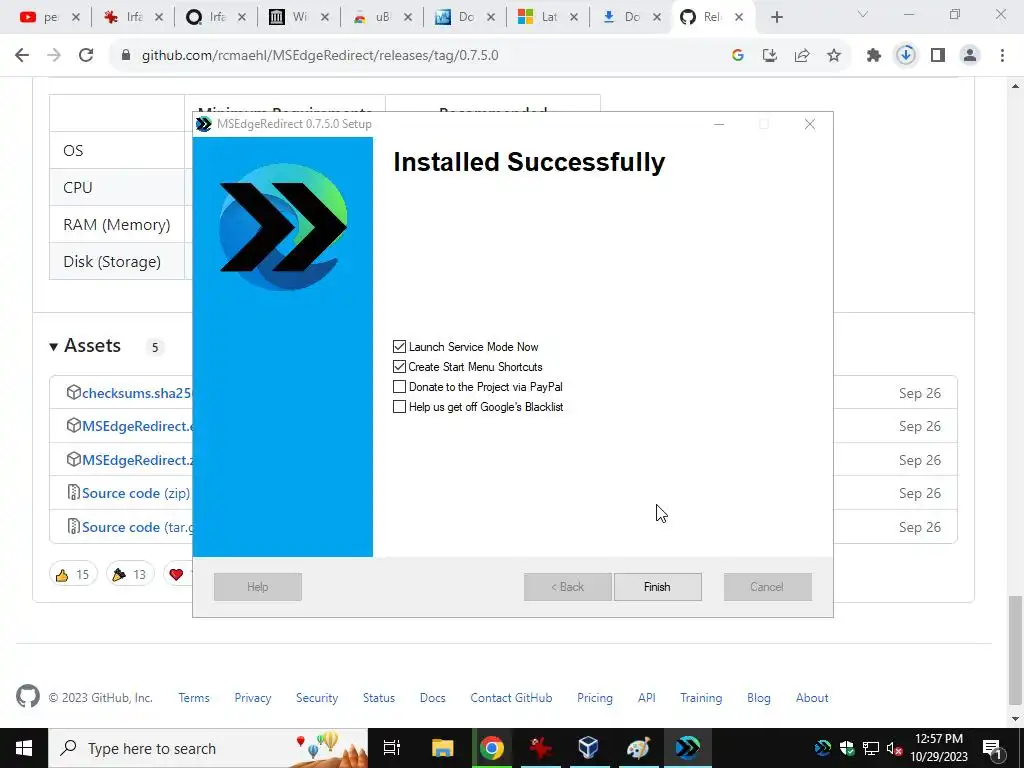This screenshot has height=768, width=1024.
Task: Open GitHub API footer link
Action: [x=647, y=697]
